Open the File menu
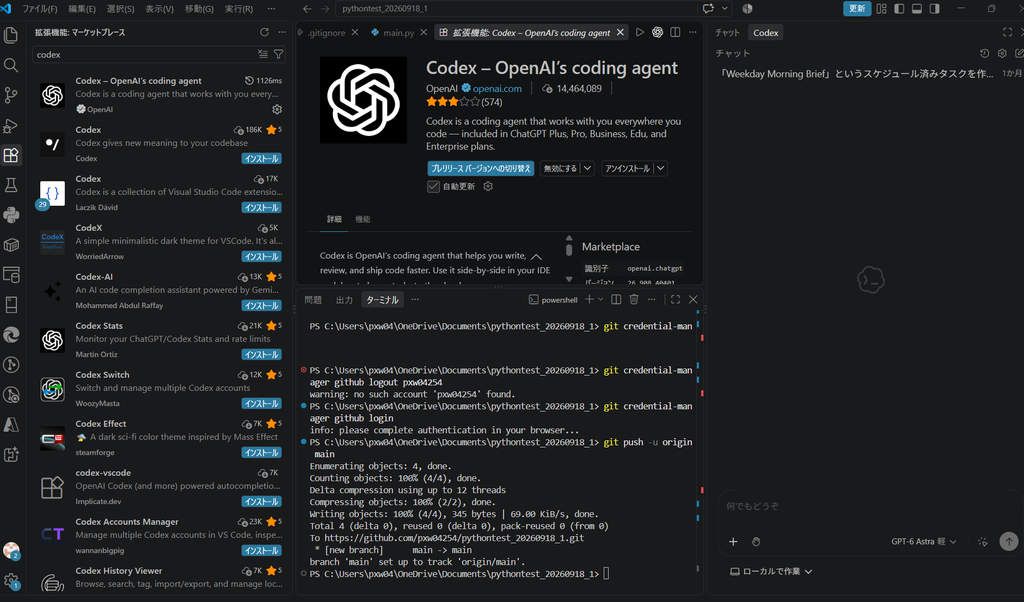The width and height of the screenshot is (1024, 602). coord(40,8)
